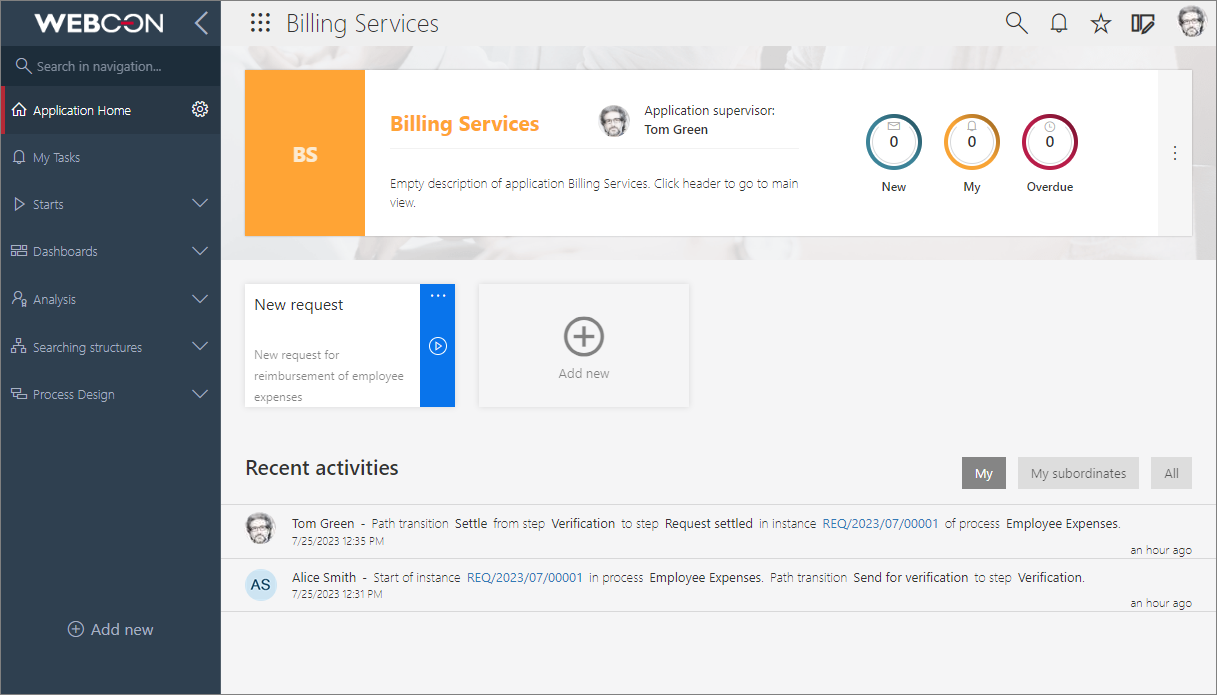1217x695 pixels.
Task: Expand the Dashboards chevron
Action: tap(200, 251)
